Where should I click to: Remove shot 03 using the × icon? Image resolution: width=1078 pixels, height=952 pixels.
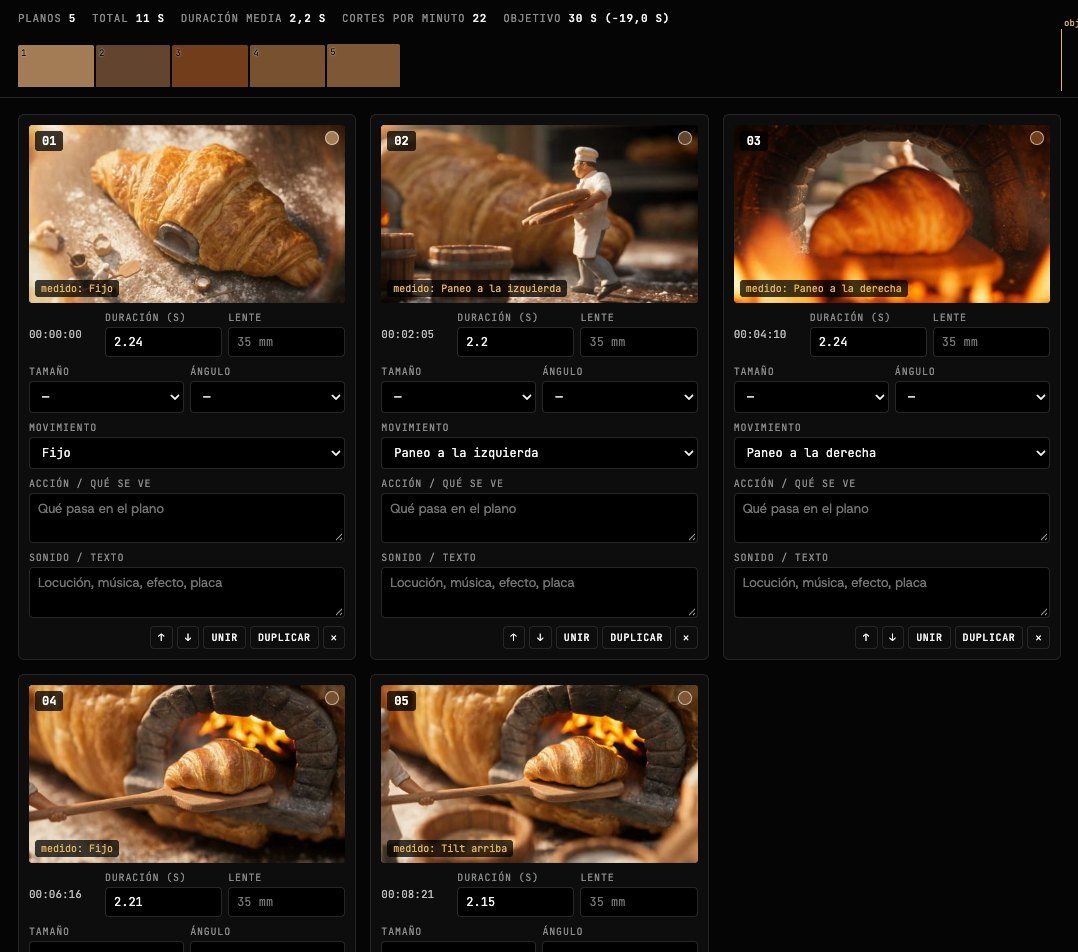(x=1038, y=637)
